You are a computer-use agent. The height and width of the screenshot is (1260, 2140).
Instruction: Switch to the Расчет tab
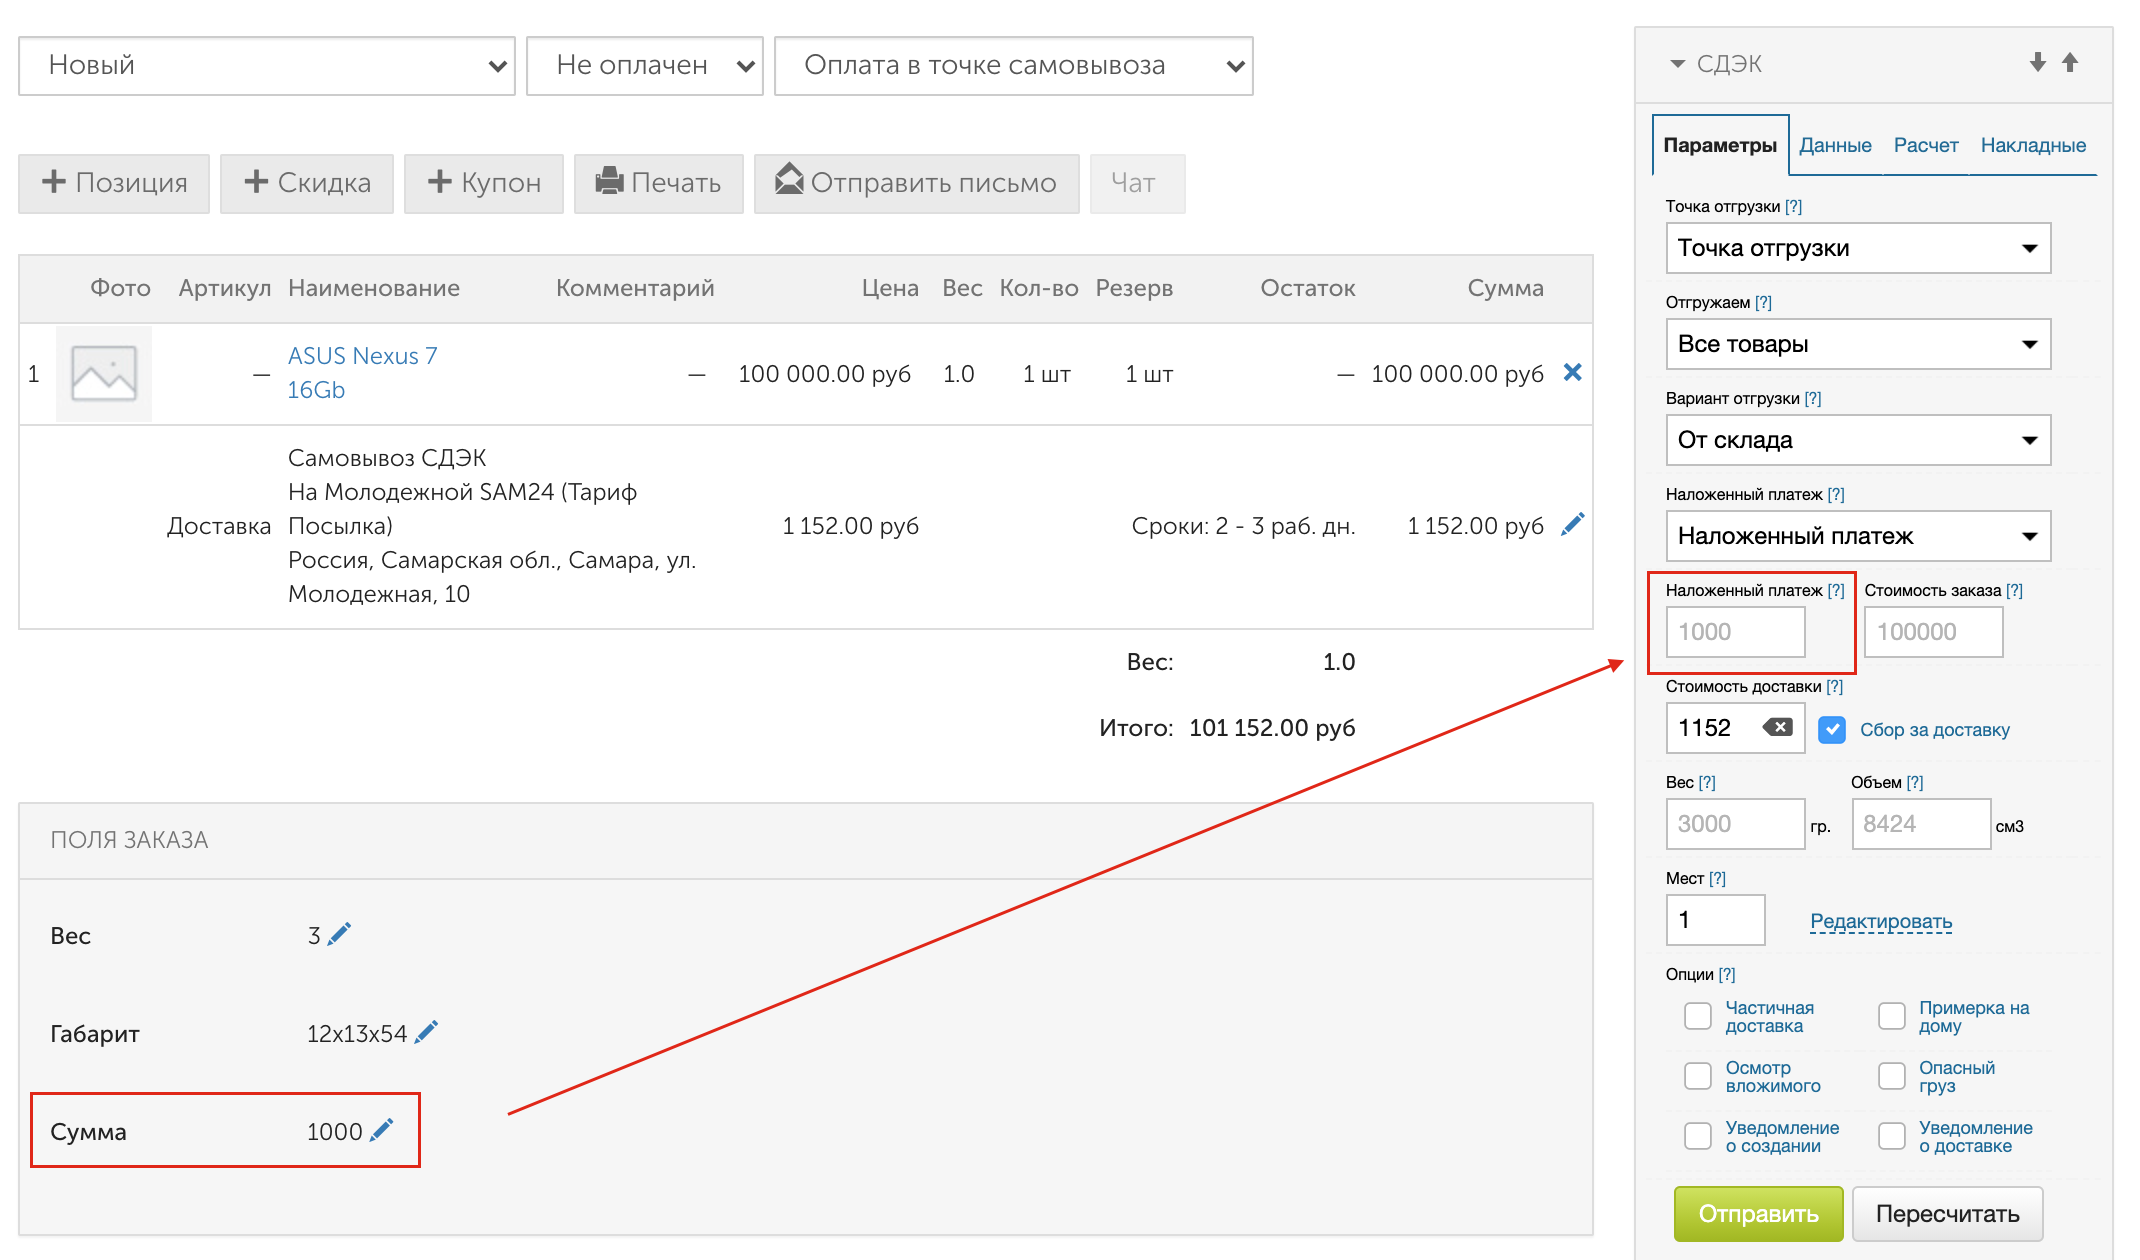pyautogui.click(x=1925, y=145)
